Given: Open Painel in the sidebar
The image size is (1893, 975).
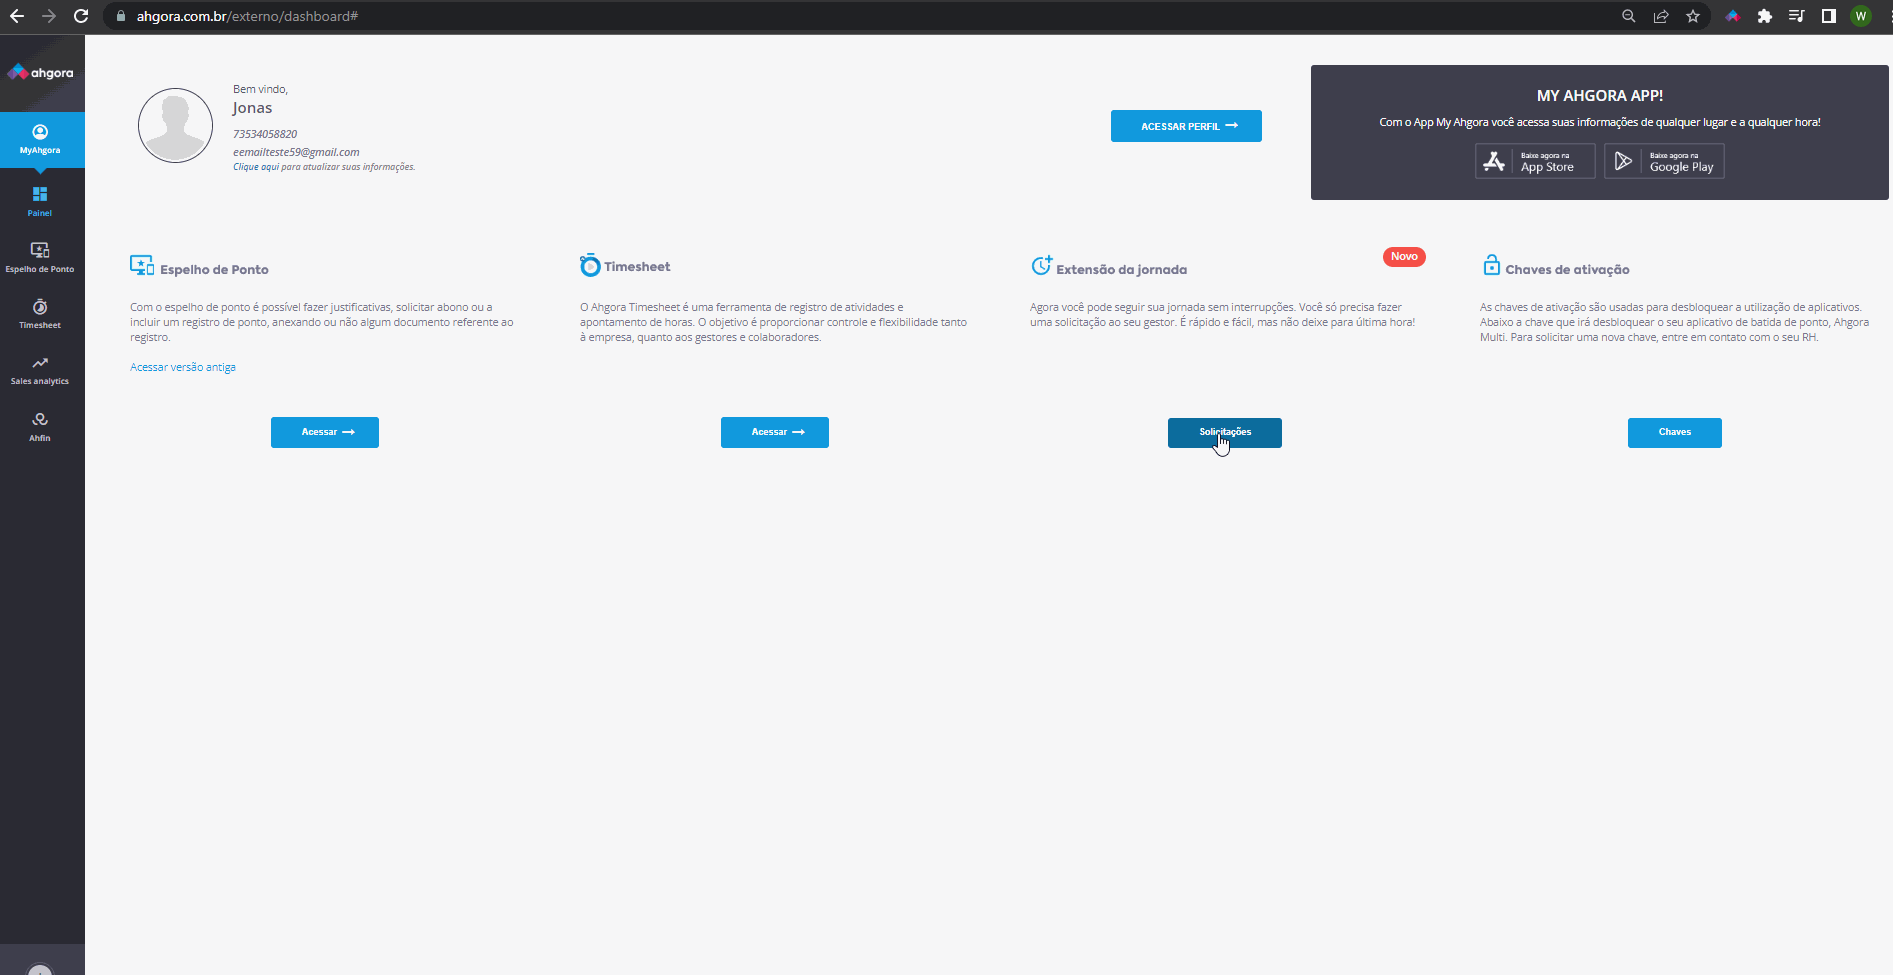Looking at the screenshot, I should click(40, 200).
